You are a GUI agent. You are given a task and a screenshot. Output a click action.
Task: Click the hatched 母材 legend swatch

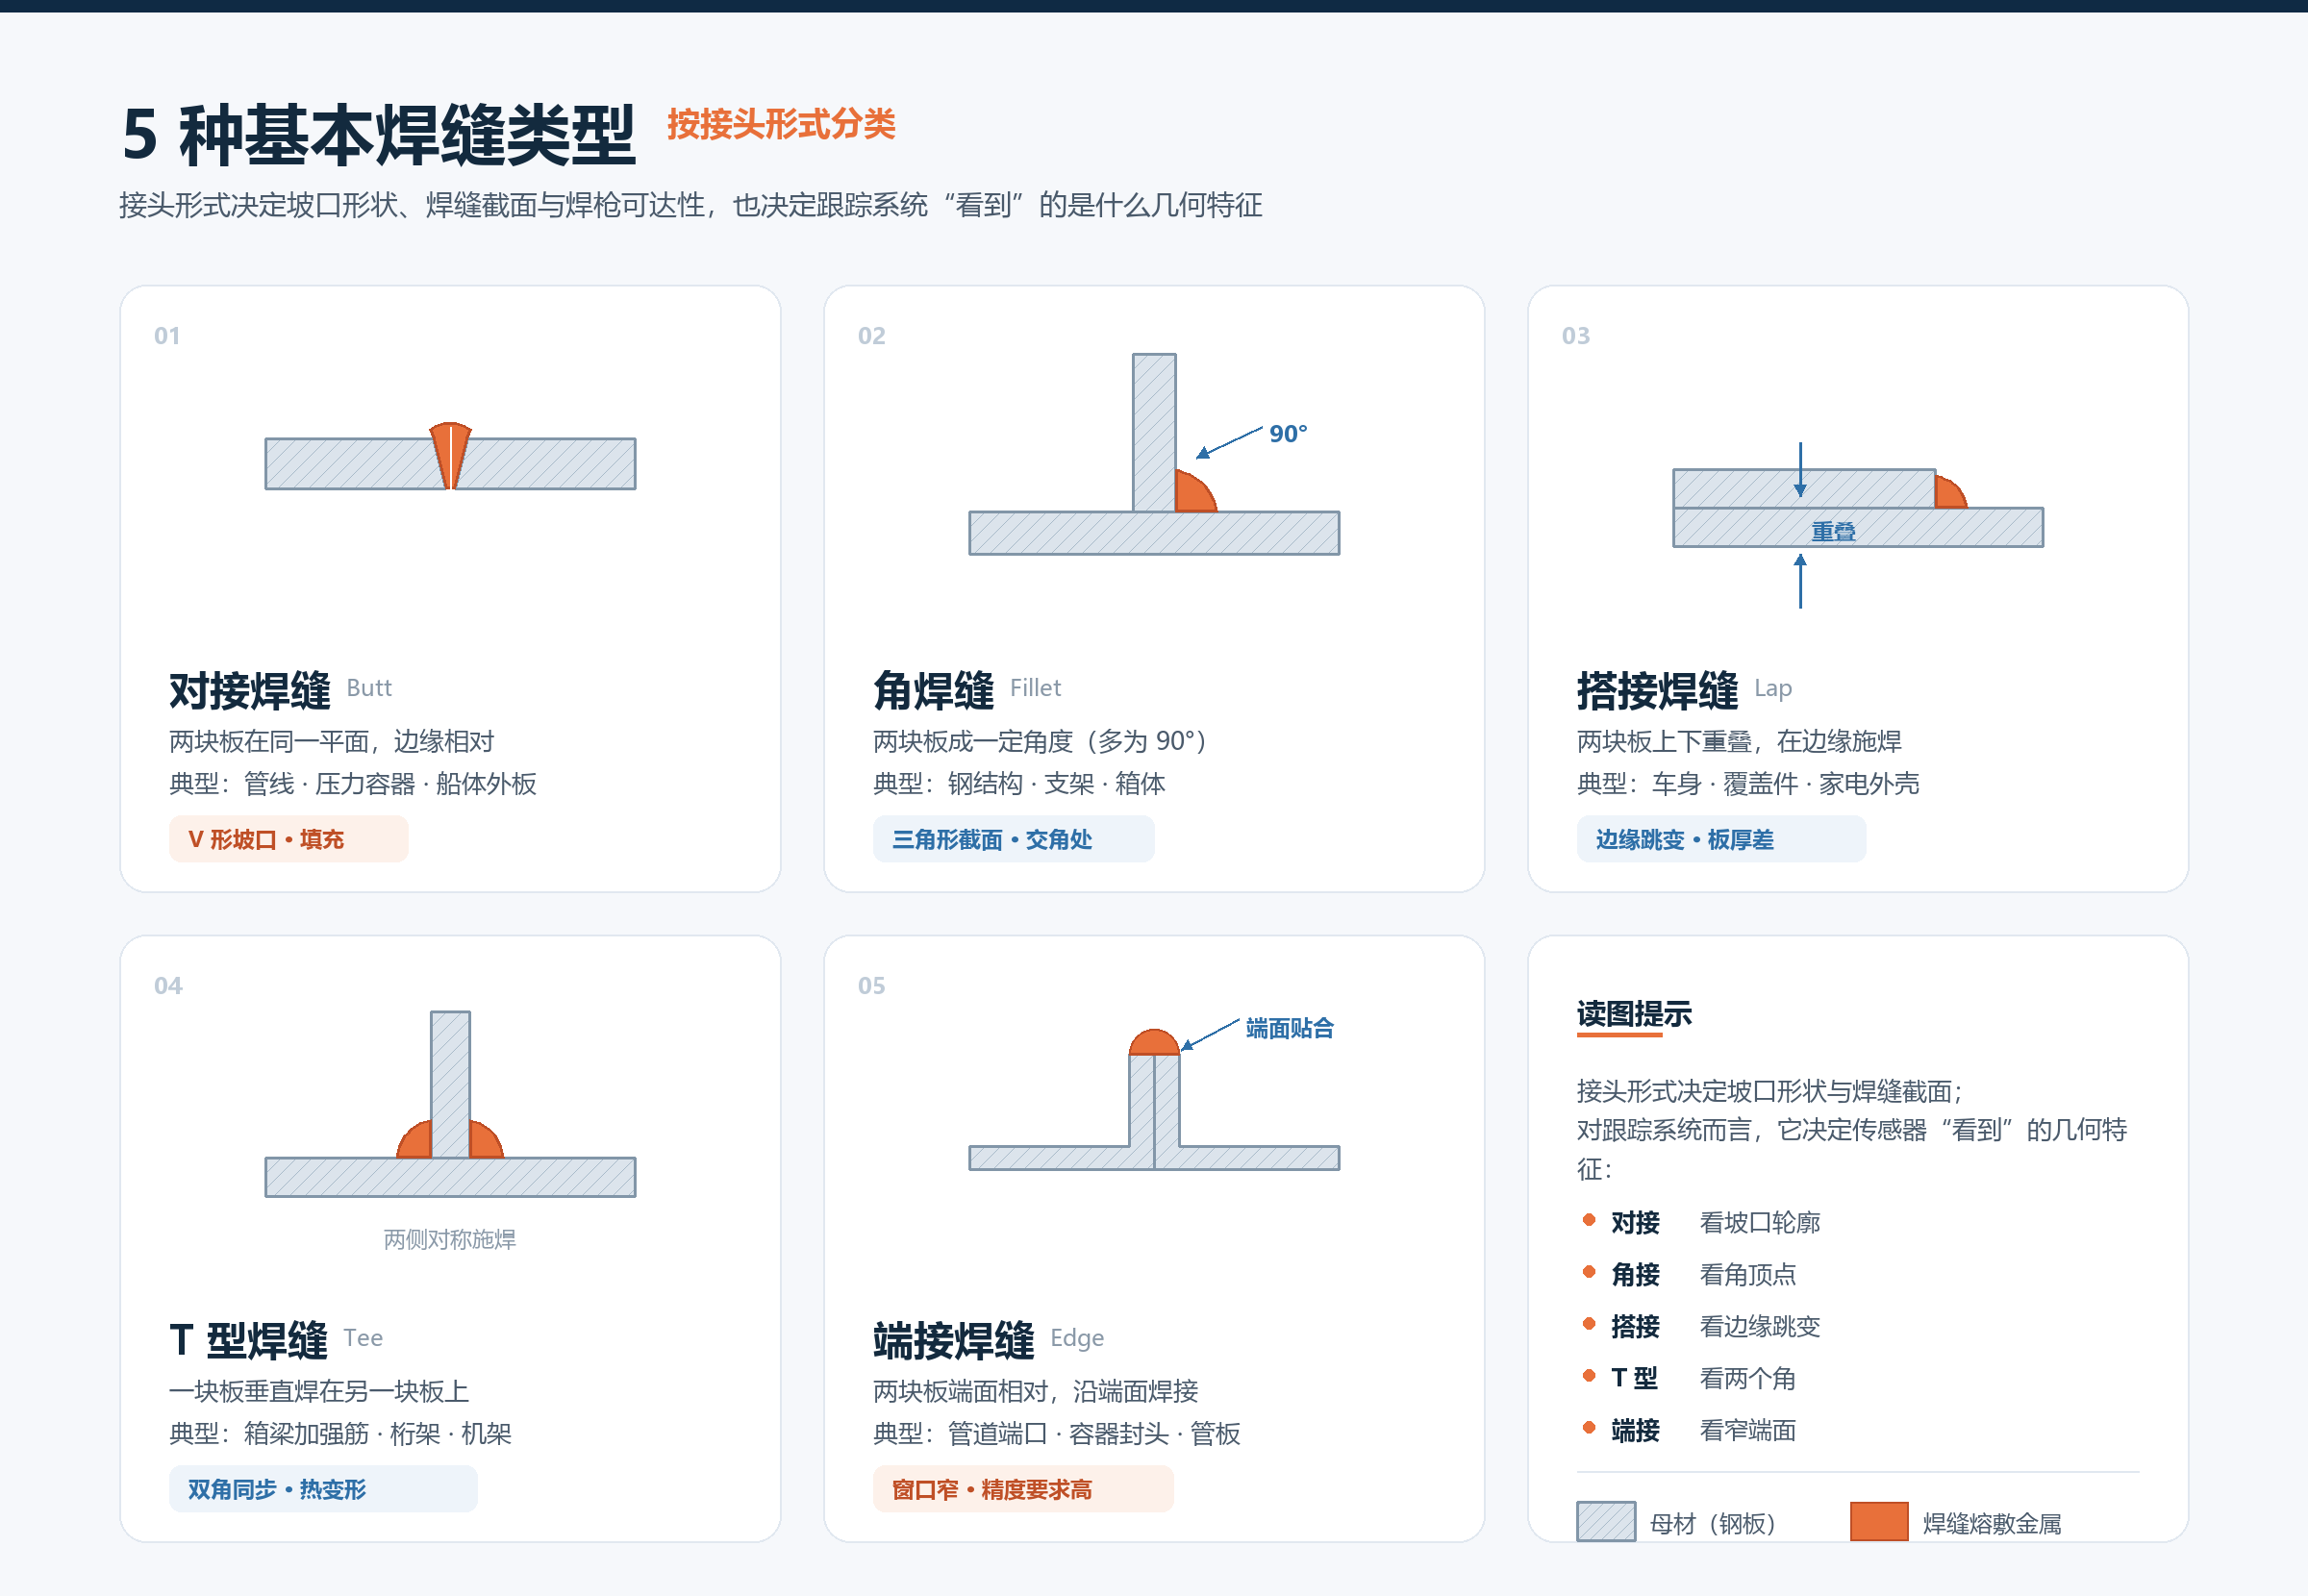1606,1522
